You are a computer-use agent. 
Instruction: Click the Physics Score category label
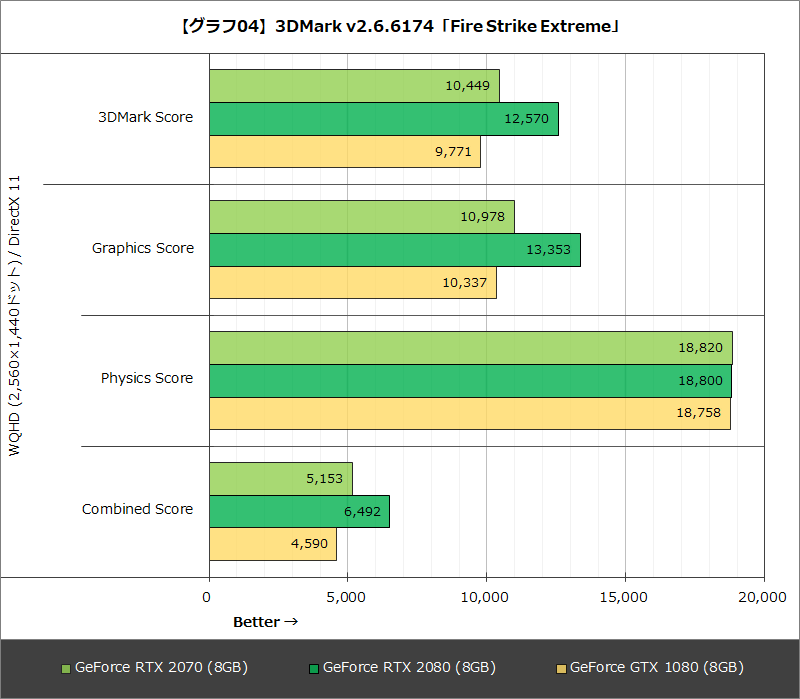click(x=145, y=378)
